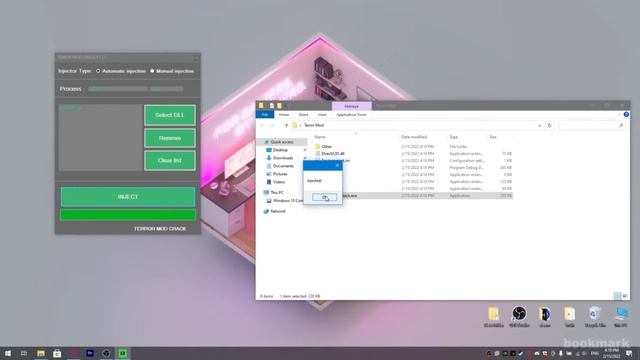This screenshot has width=640, height=360.
Task: Open the OBS Studio desktop shortcut
Action: (519, 317)
